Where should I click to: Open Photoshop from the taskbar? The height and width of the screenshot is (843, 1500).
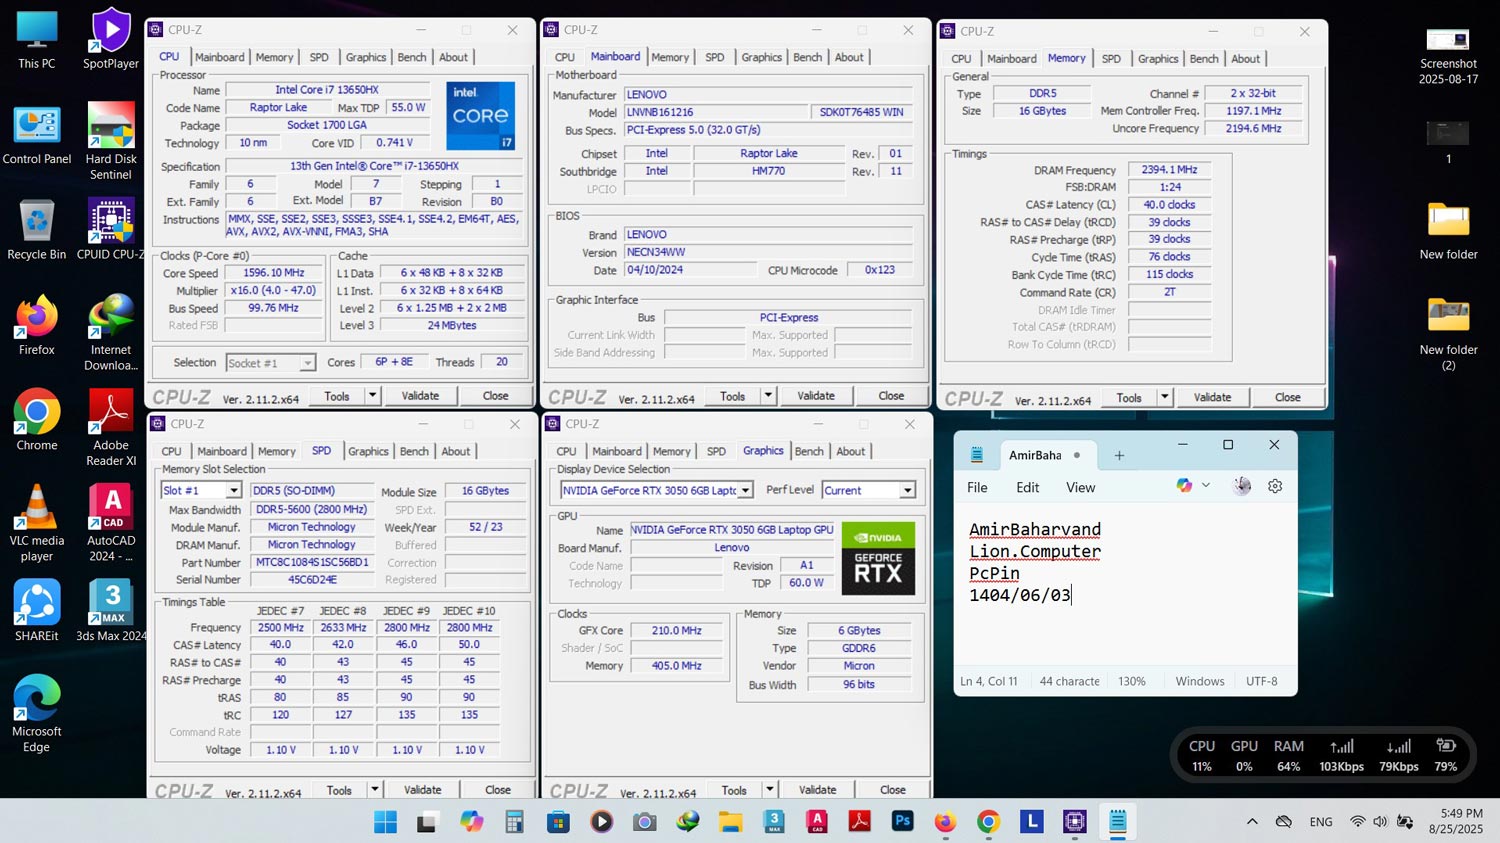coord(902,822)
